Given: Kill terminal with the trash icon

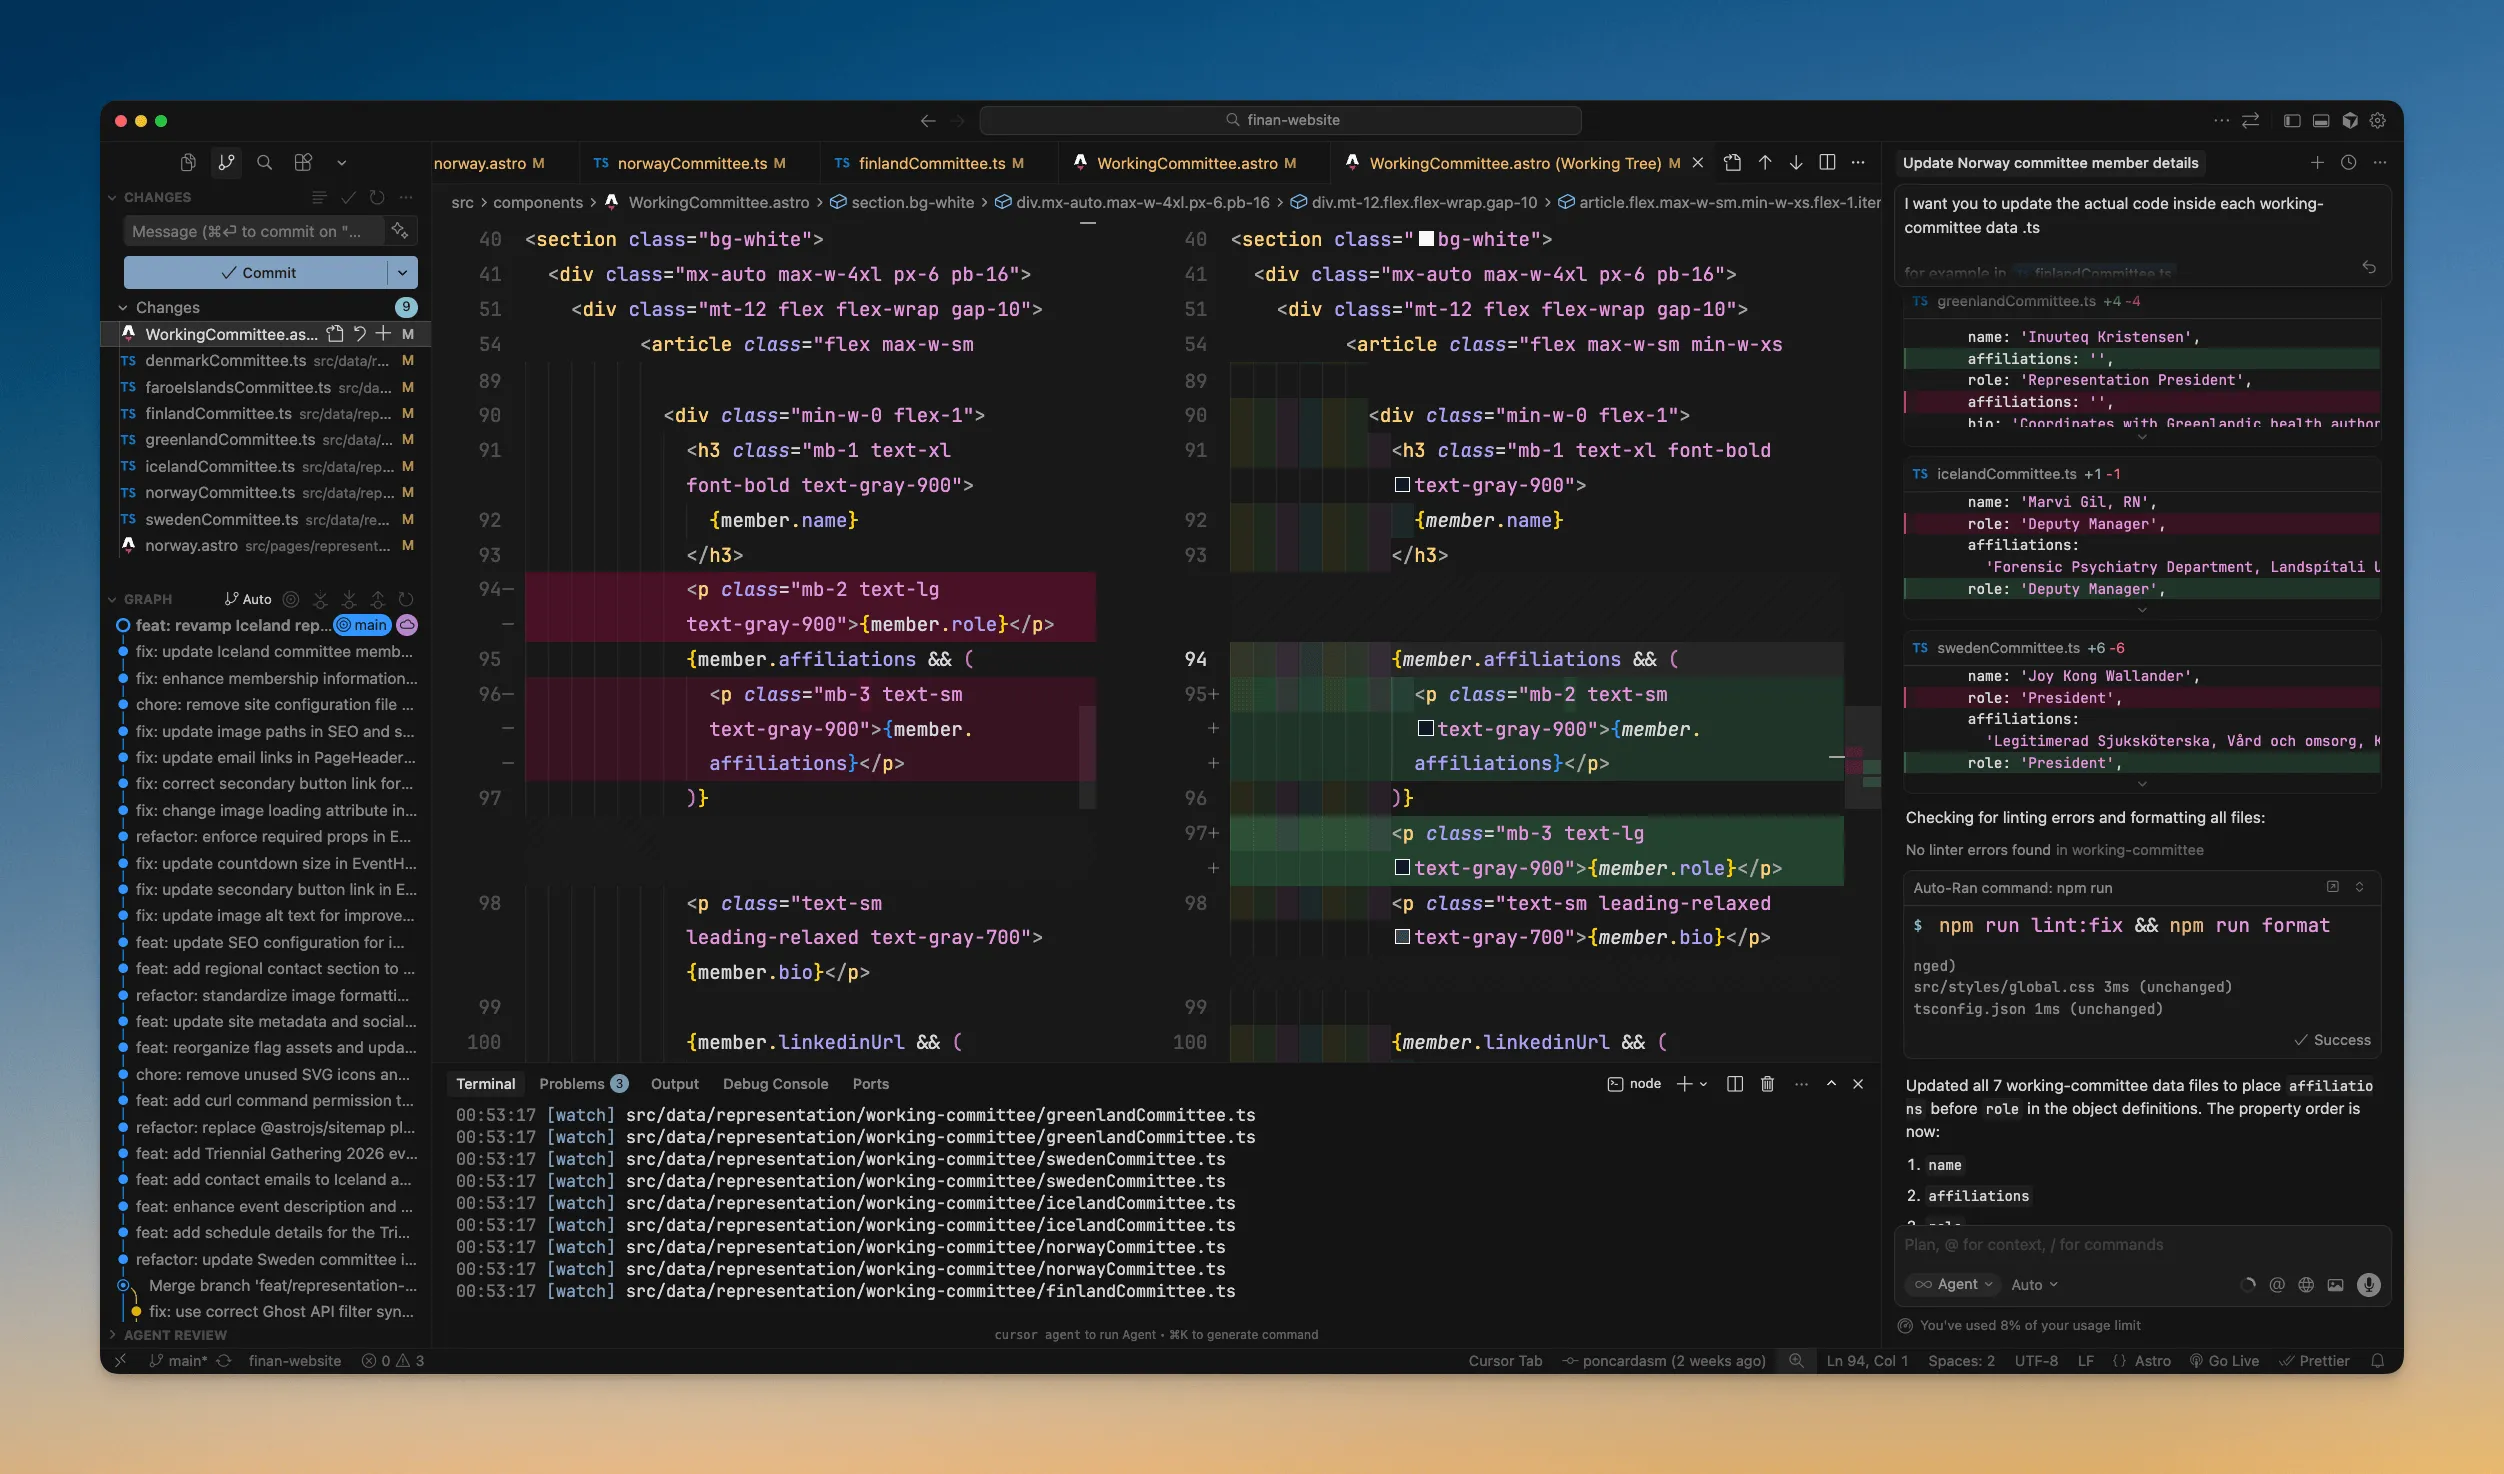Looking at the screenshot, I should click(x=1767, y=1084).
